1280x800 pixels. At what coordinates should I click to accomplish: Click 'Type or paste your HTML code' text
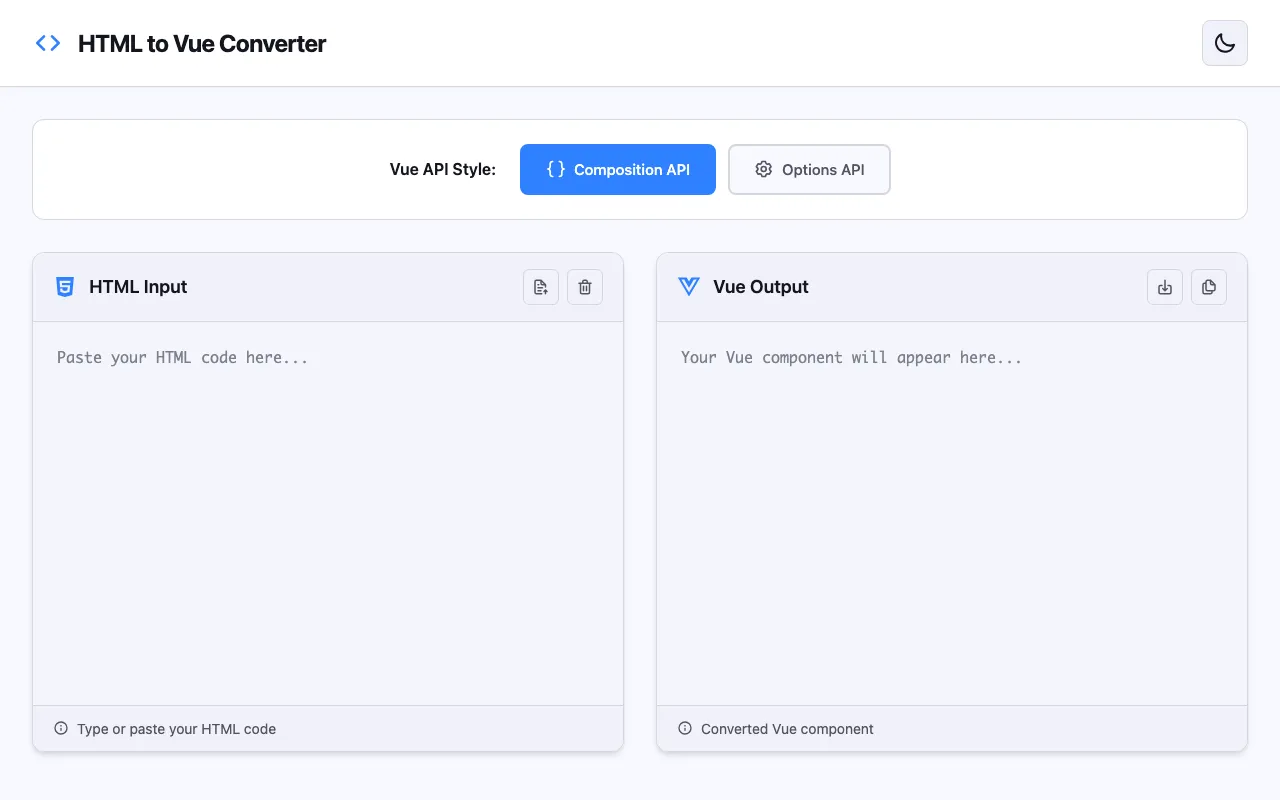click(x=177, y=729)
